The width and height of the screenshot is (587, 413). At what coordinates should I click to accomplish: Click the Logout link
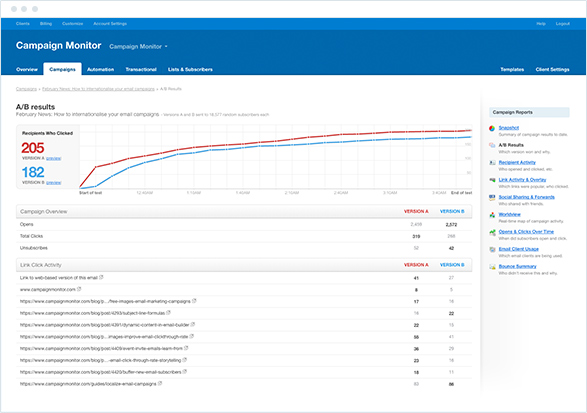[562, 24]
